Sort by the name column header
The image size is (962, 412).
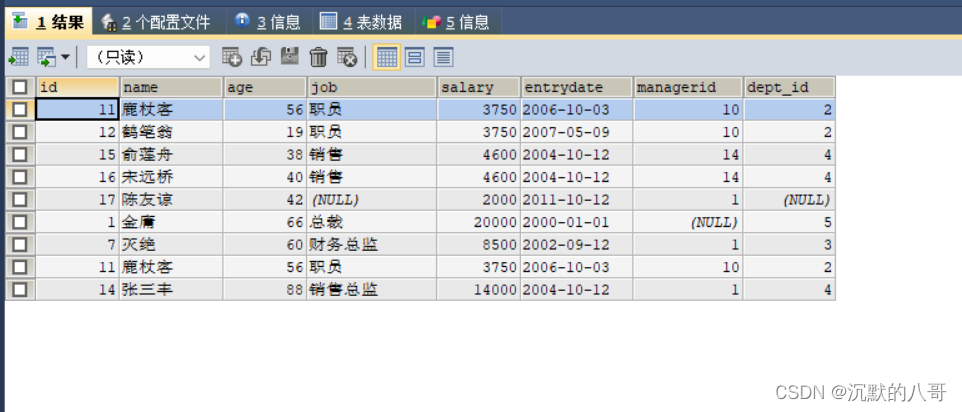pyautogui.click(x=171, y=87)
